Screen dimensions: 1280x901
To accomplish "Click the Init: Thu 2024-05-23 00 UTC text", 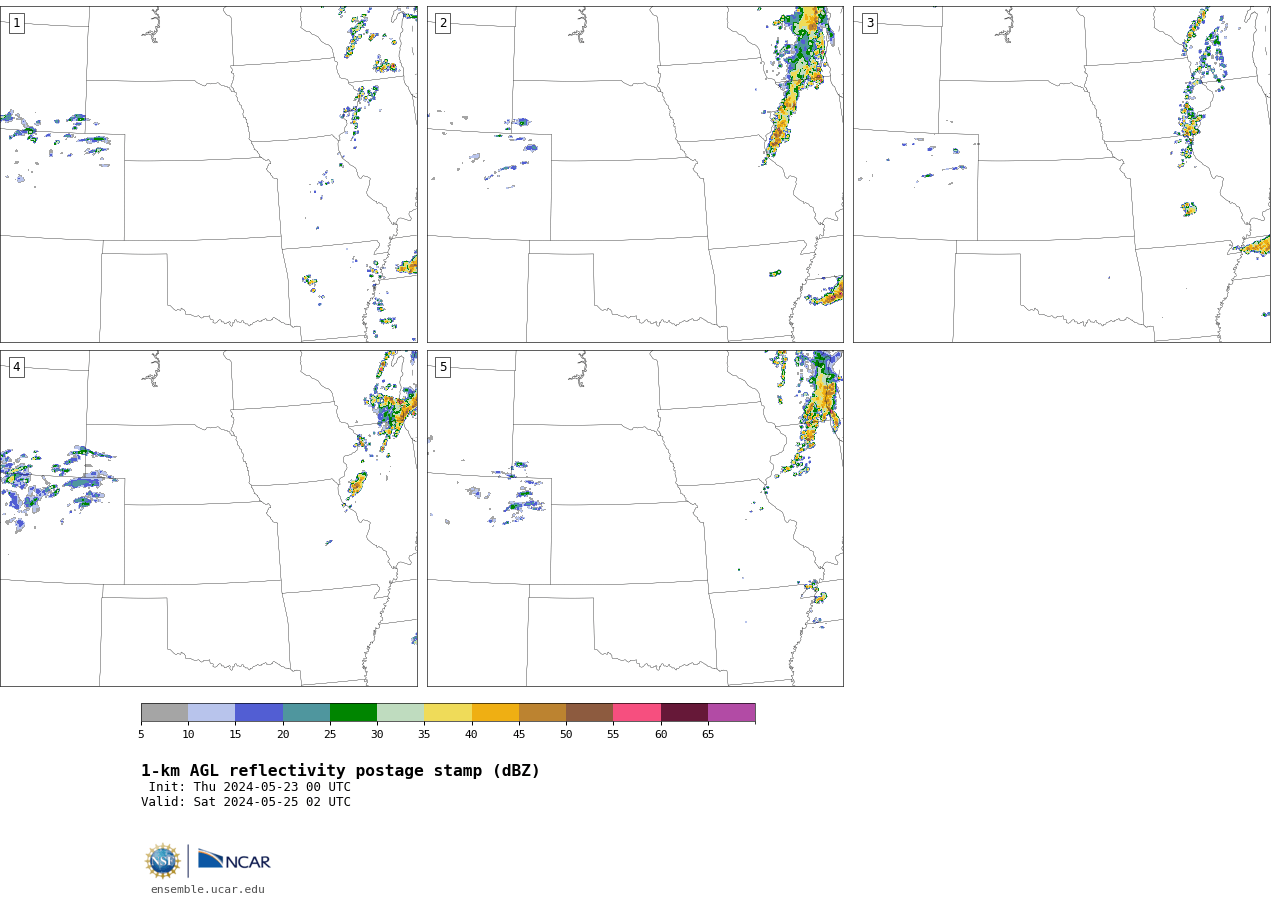I will [250, 787].
